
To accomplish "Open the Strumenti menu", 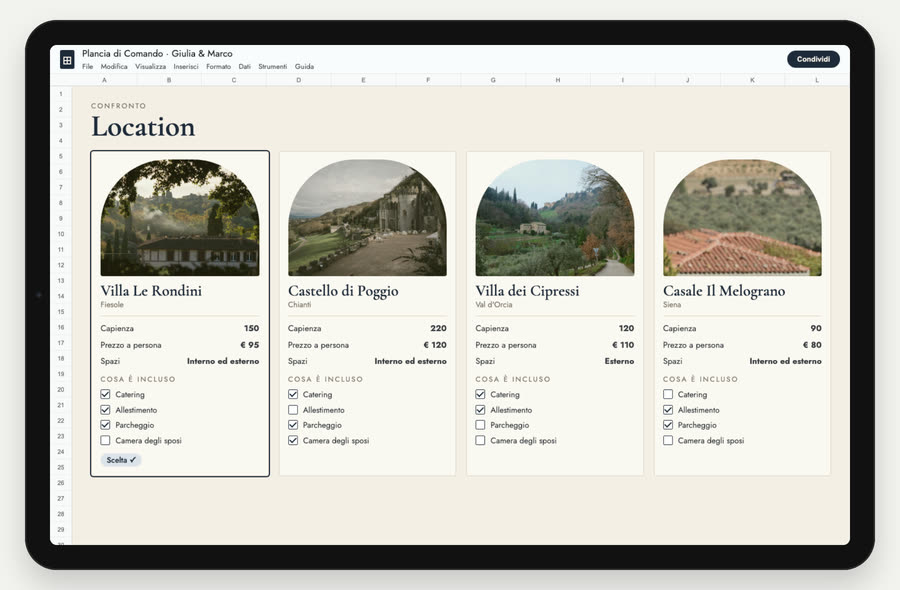I will (x=273, y=67).
